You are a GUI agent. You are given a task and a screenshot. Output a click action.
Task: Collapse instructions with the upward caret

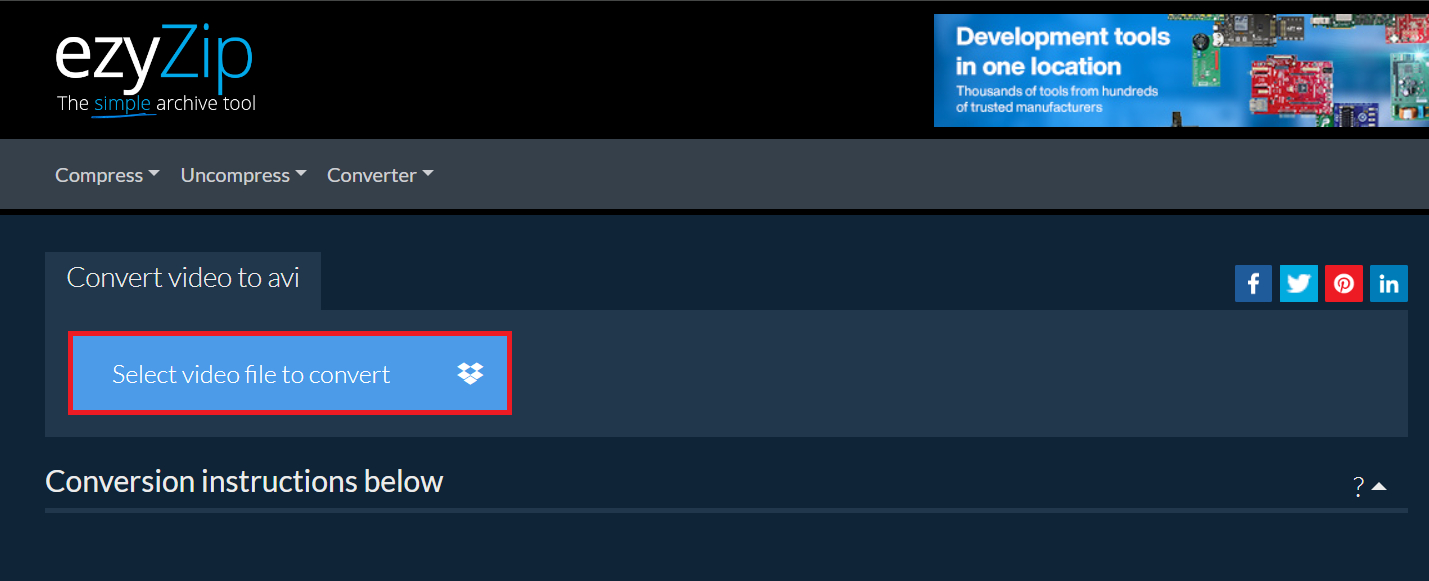click(x=1379, y=487)
